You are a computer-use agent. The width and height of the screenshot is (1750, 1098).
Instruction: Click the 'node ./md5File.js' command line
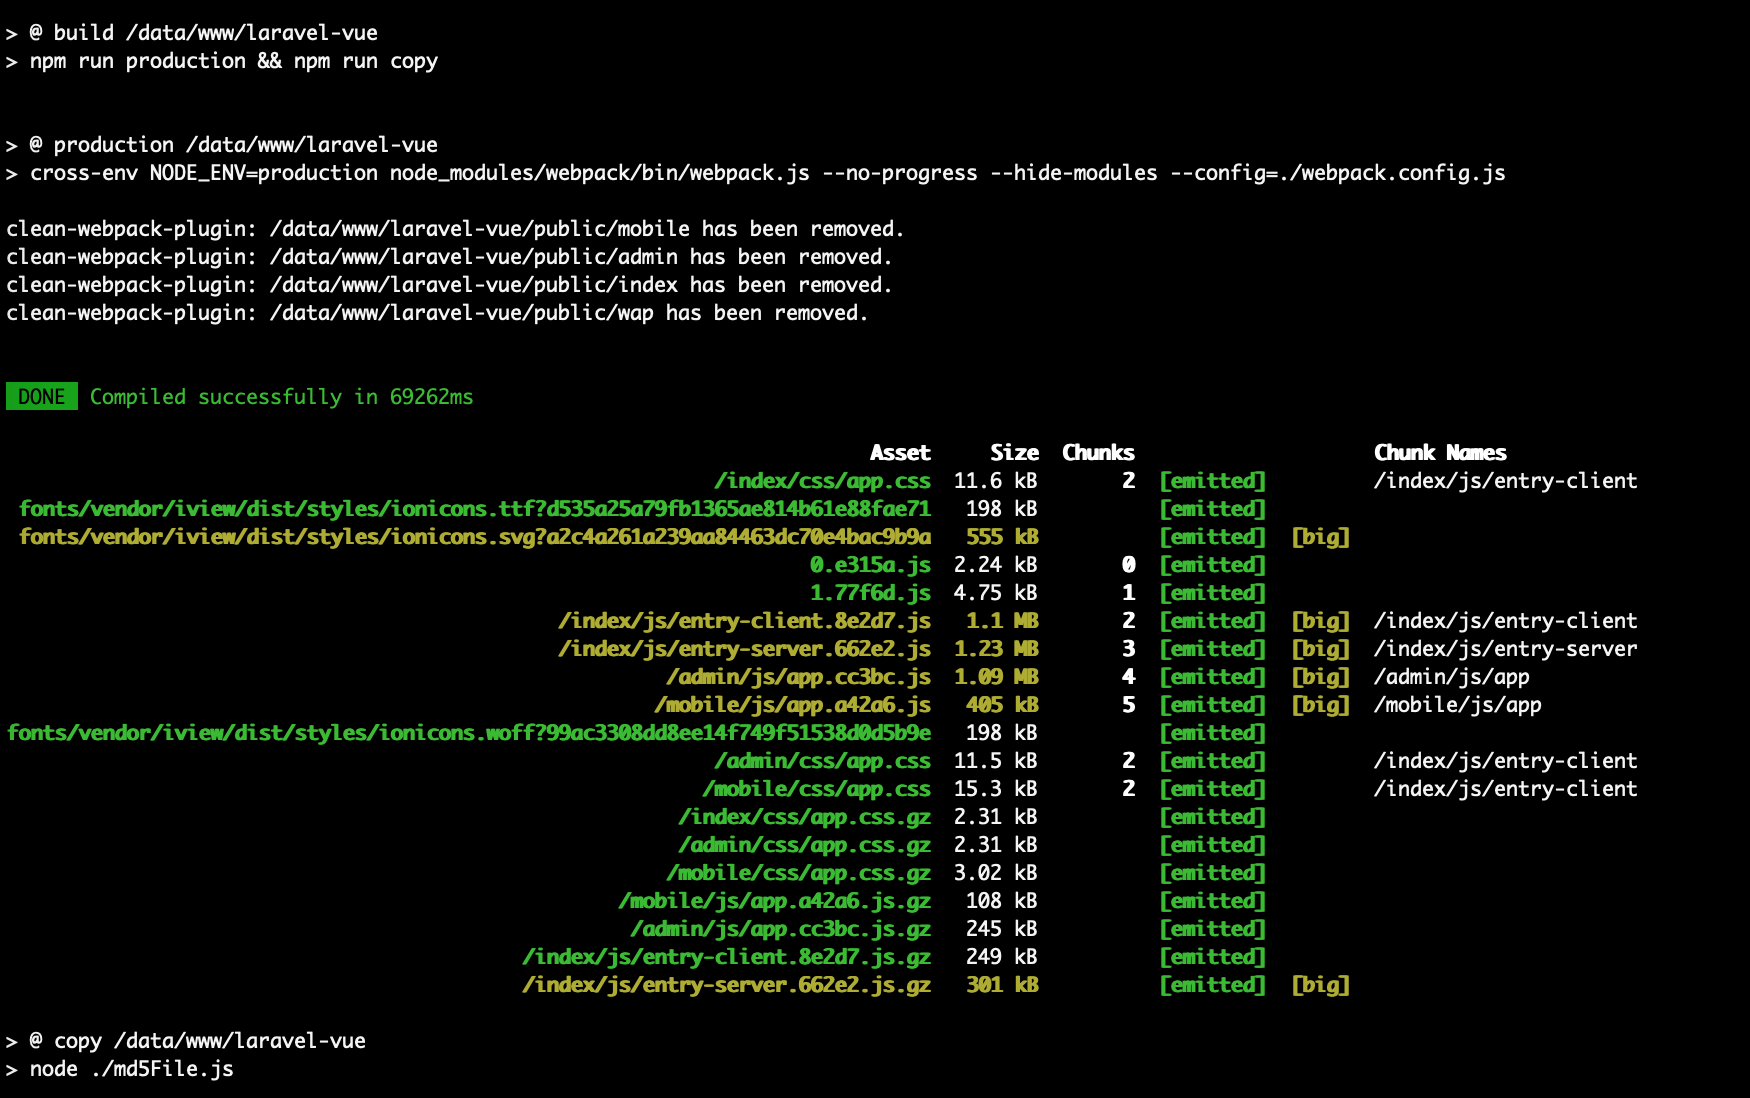click(x=120, y=1069)
